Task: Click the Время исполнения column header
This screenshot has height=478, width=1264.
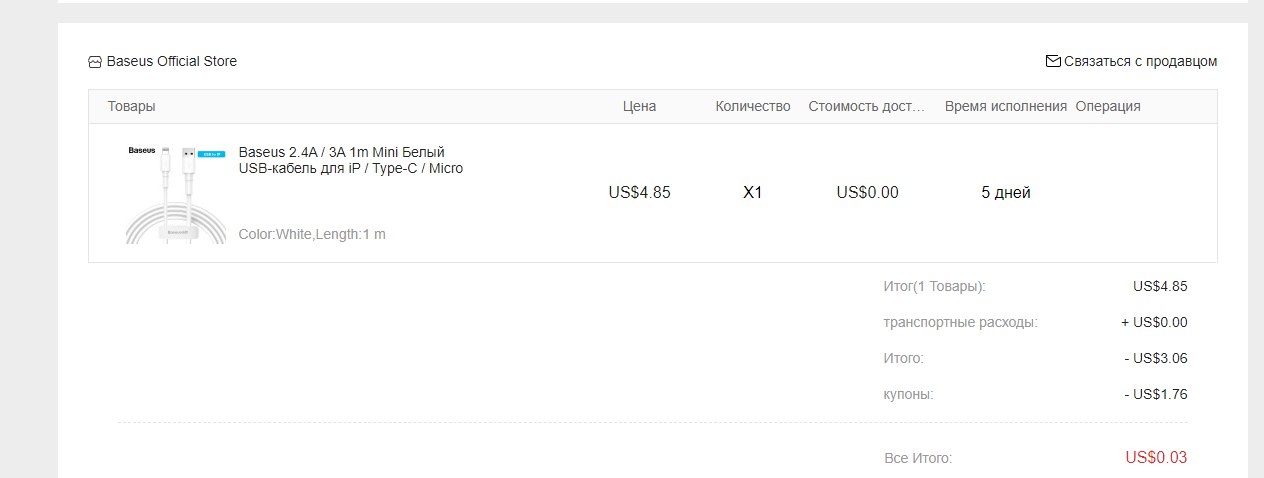Action: pyautogui.click(x=1006, y=106)
